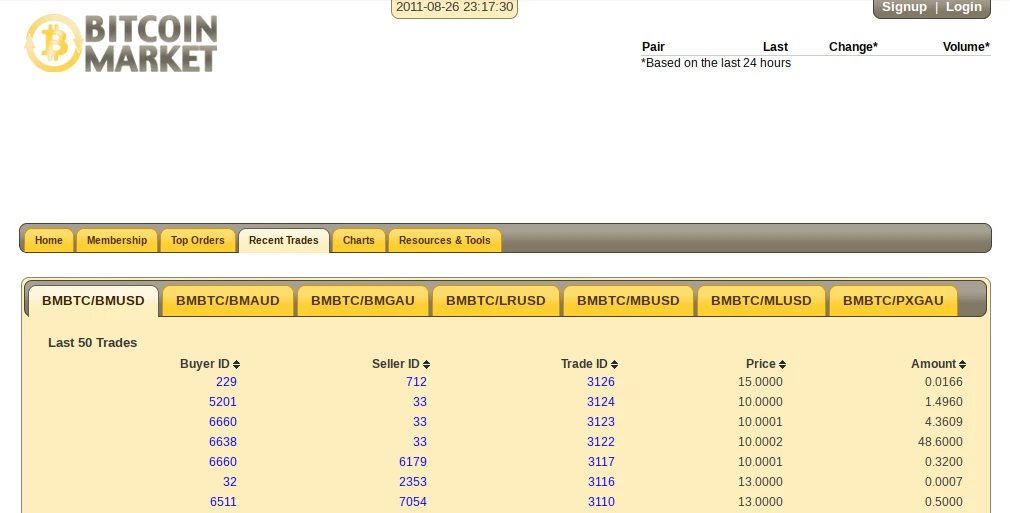Open buyer ID 6511

point(223,502)
